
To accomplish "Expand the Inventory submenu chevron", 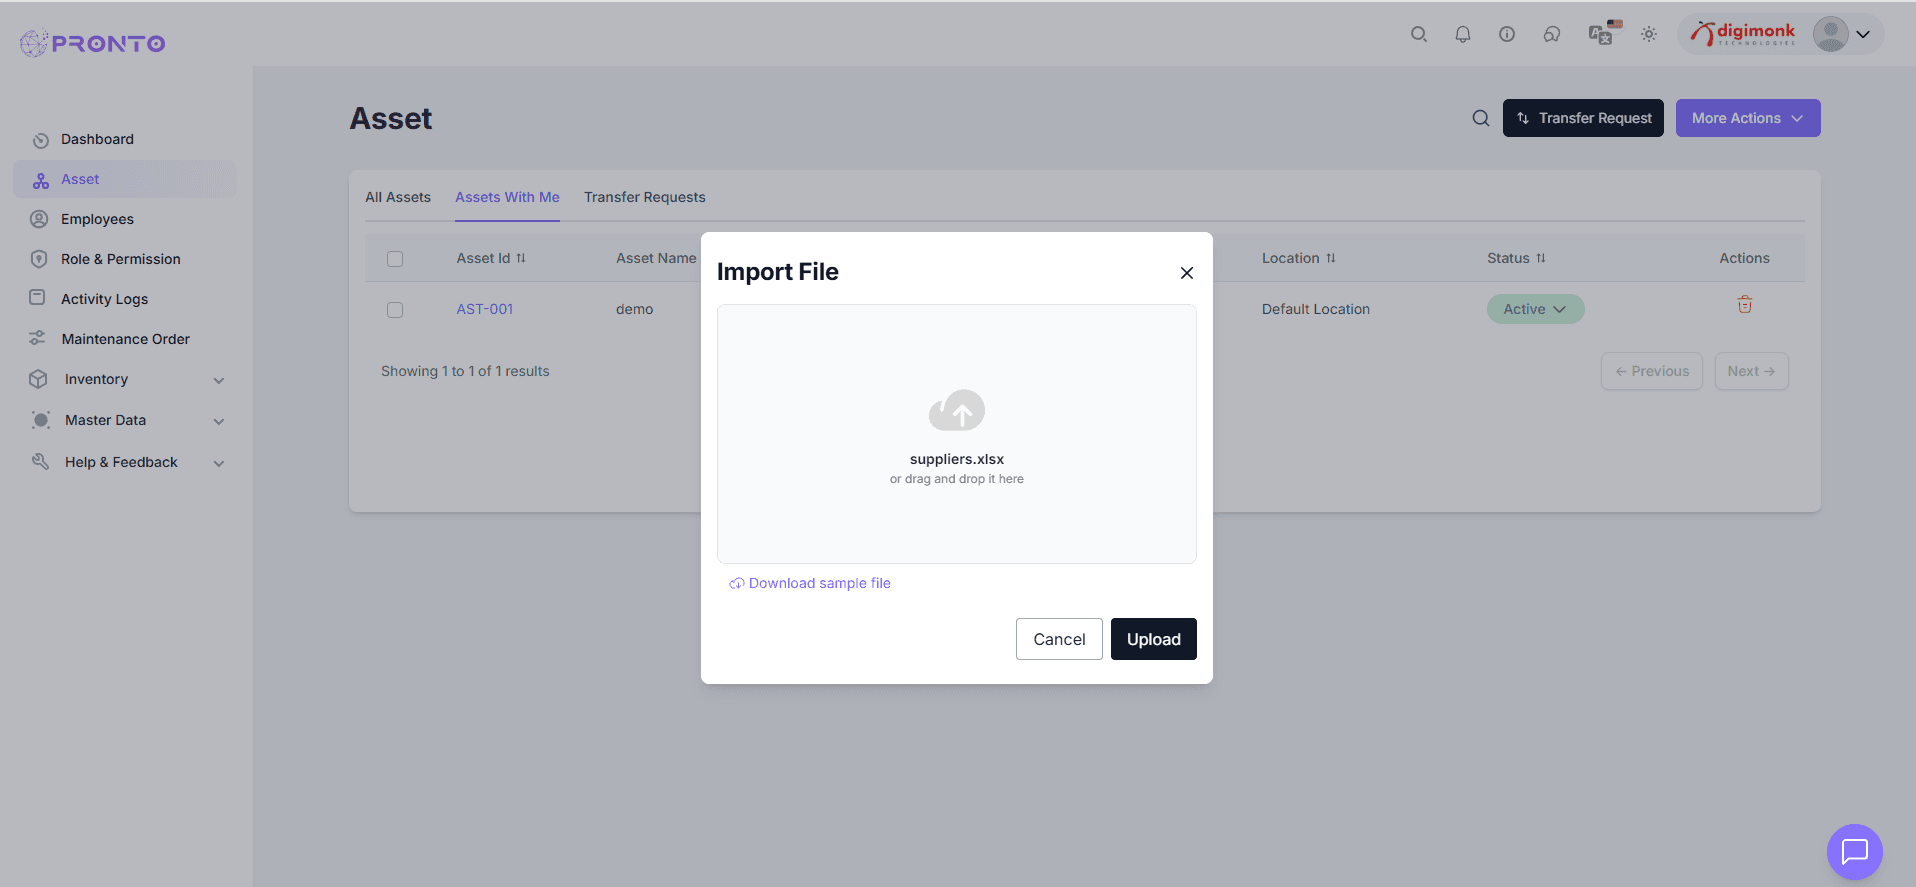I will point(219,380).
